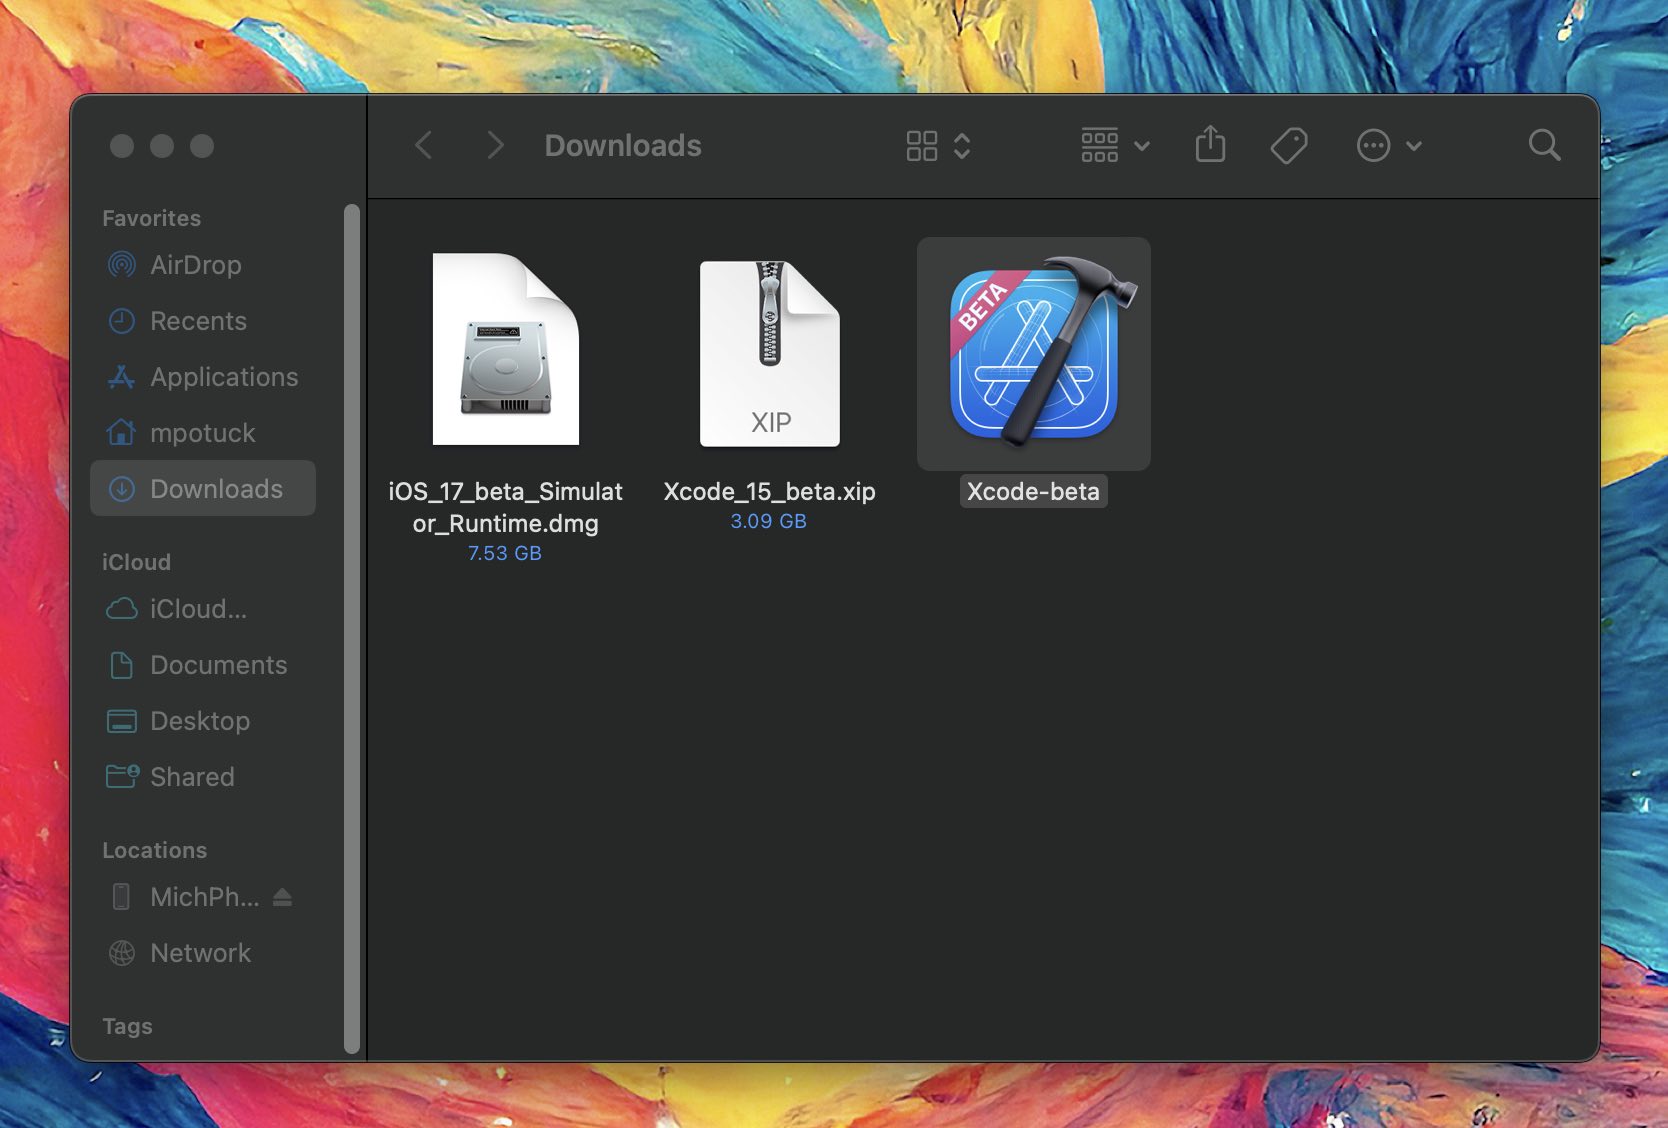
Task: Go back with the left chevron
Action: coord(424,146)
